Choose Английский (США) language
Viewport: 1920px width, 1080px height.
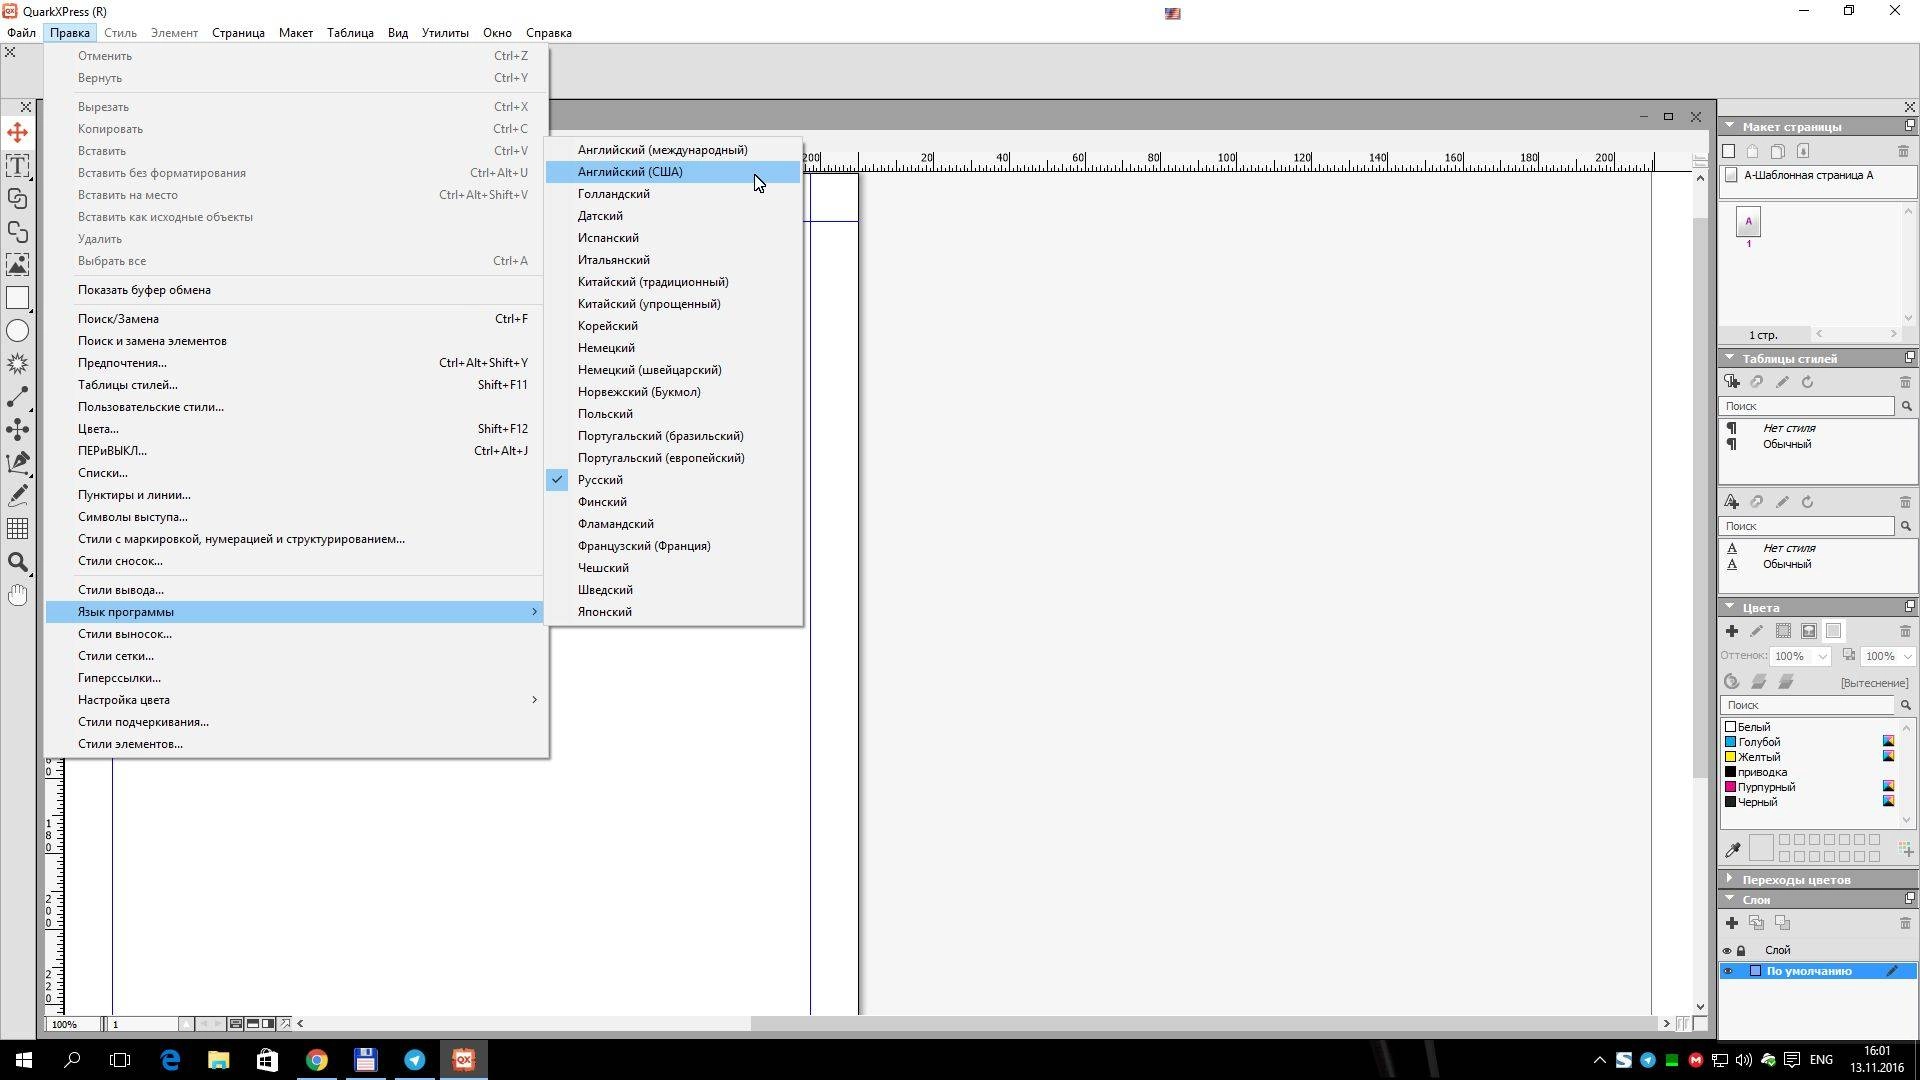[673, 172]
